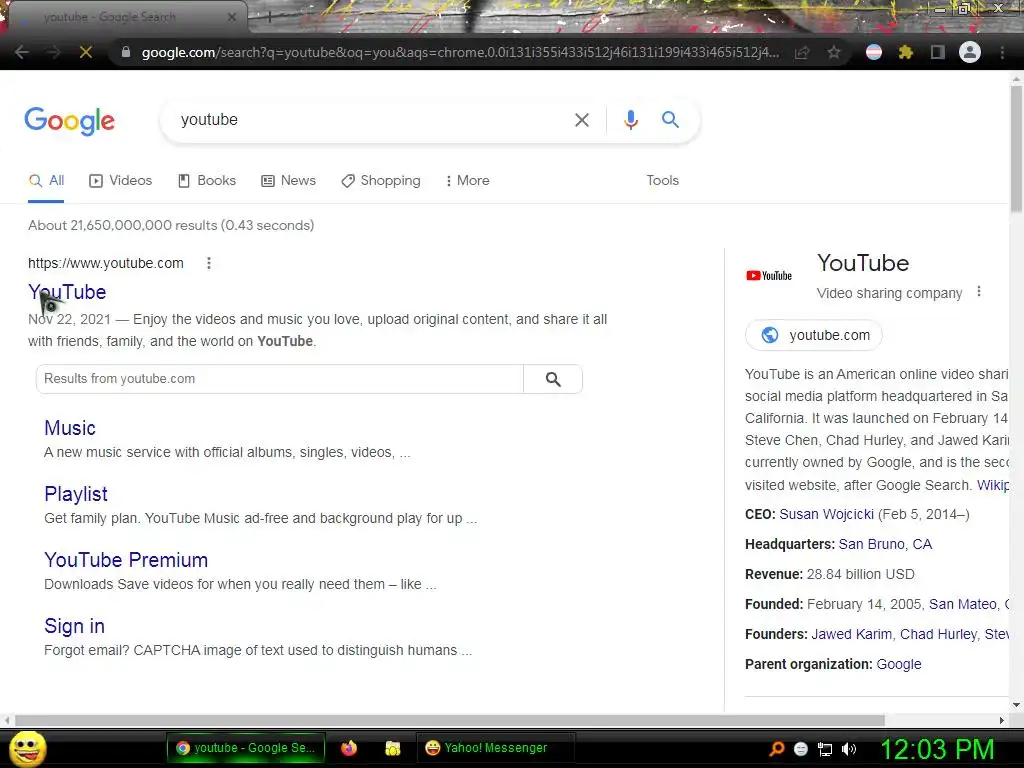Open the Extensions puzzle piece menu
Viewport: 1024px width, 768px height.
coord(906,52)
